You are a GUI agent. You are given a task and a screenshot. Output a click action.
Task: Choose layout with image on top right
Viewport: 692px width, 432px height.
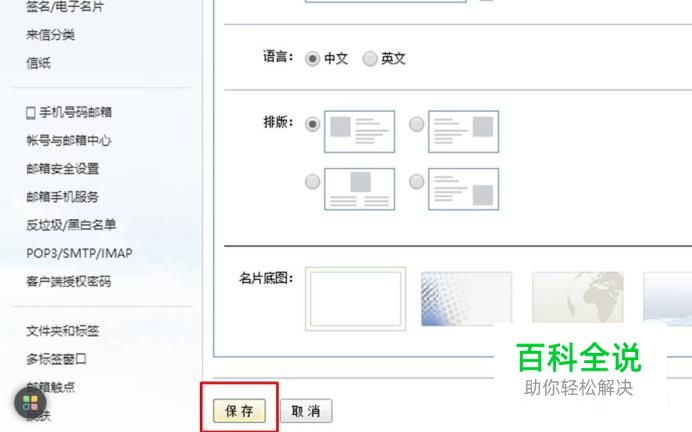click(x=463, y=131)
